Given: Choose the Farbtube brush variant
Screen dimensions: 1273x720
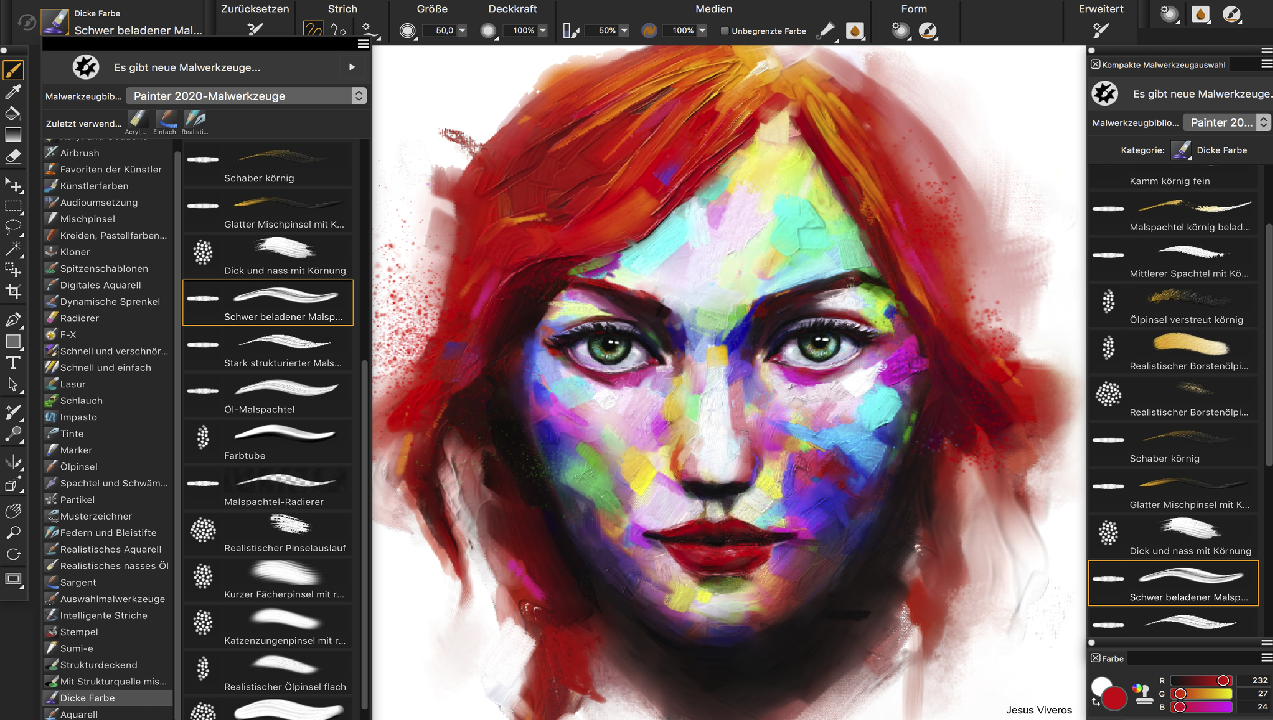Looking at the screenshot, I should coord(267,440).
